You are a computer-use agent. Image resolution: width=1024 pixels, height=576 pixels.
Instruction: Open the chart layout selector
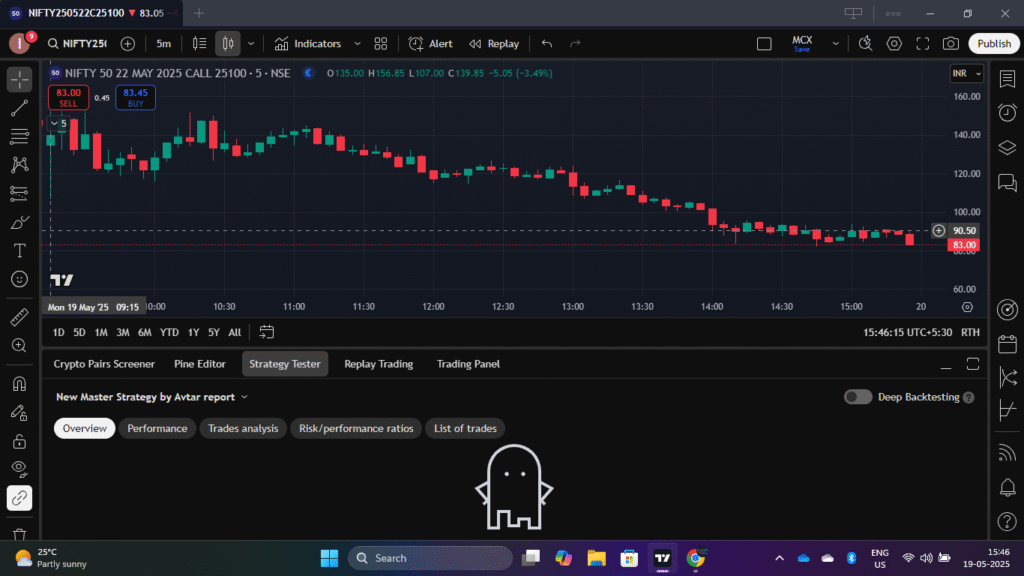(764, 44)
